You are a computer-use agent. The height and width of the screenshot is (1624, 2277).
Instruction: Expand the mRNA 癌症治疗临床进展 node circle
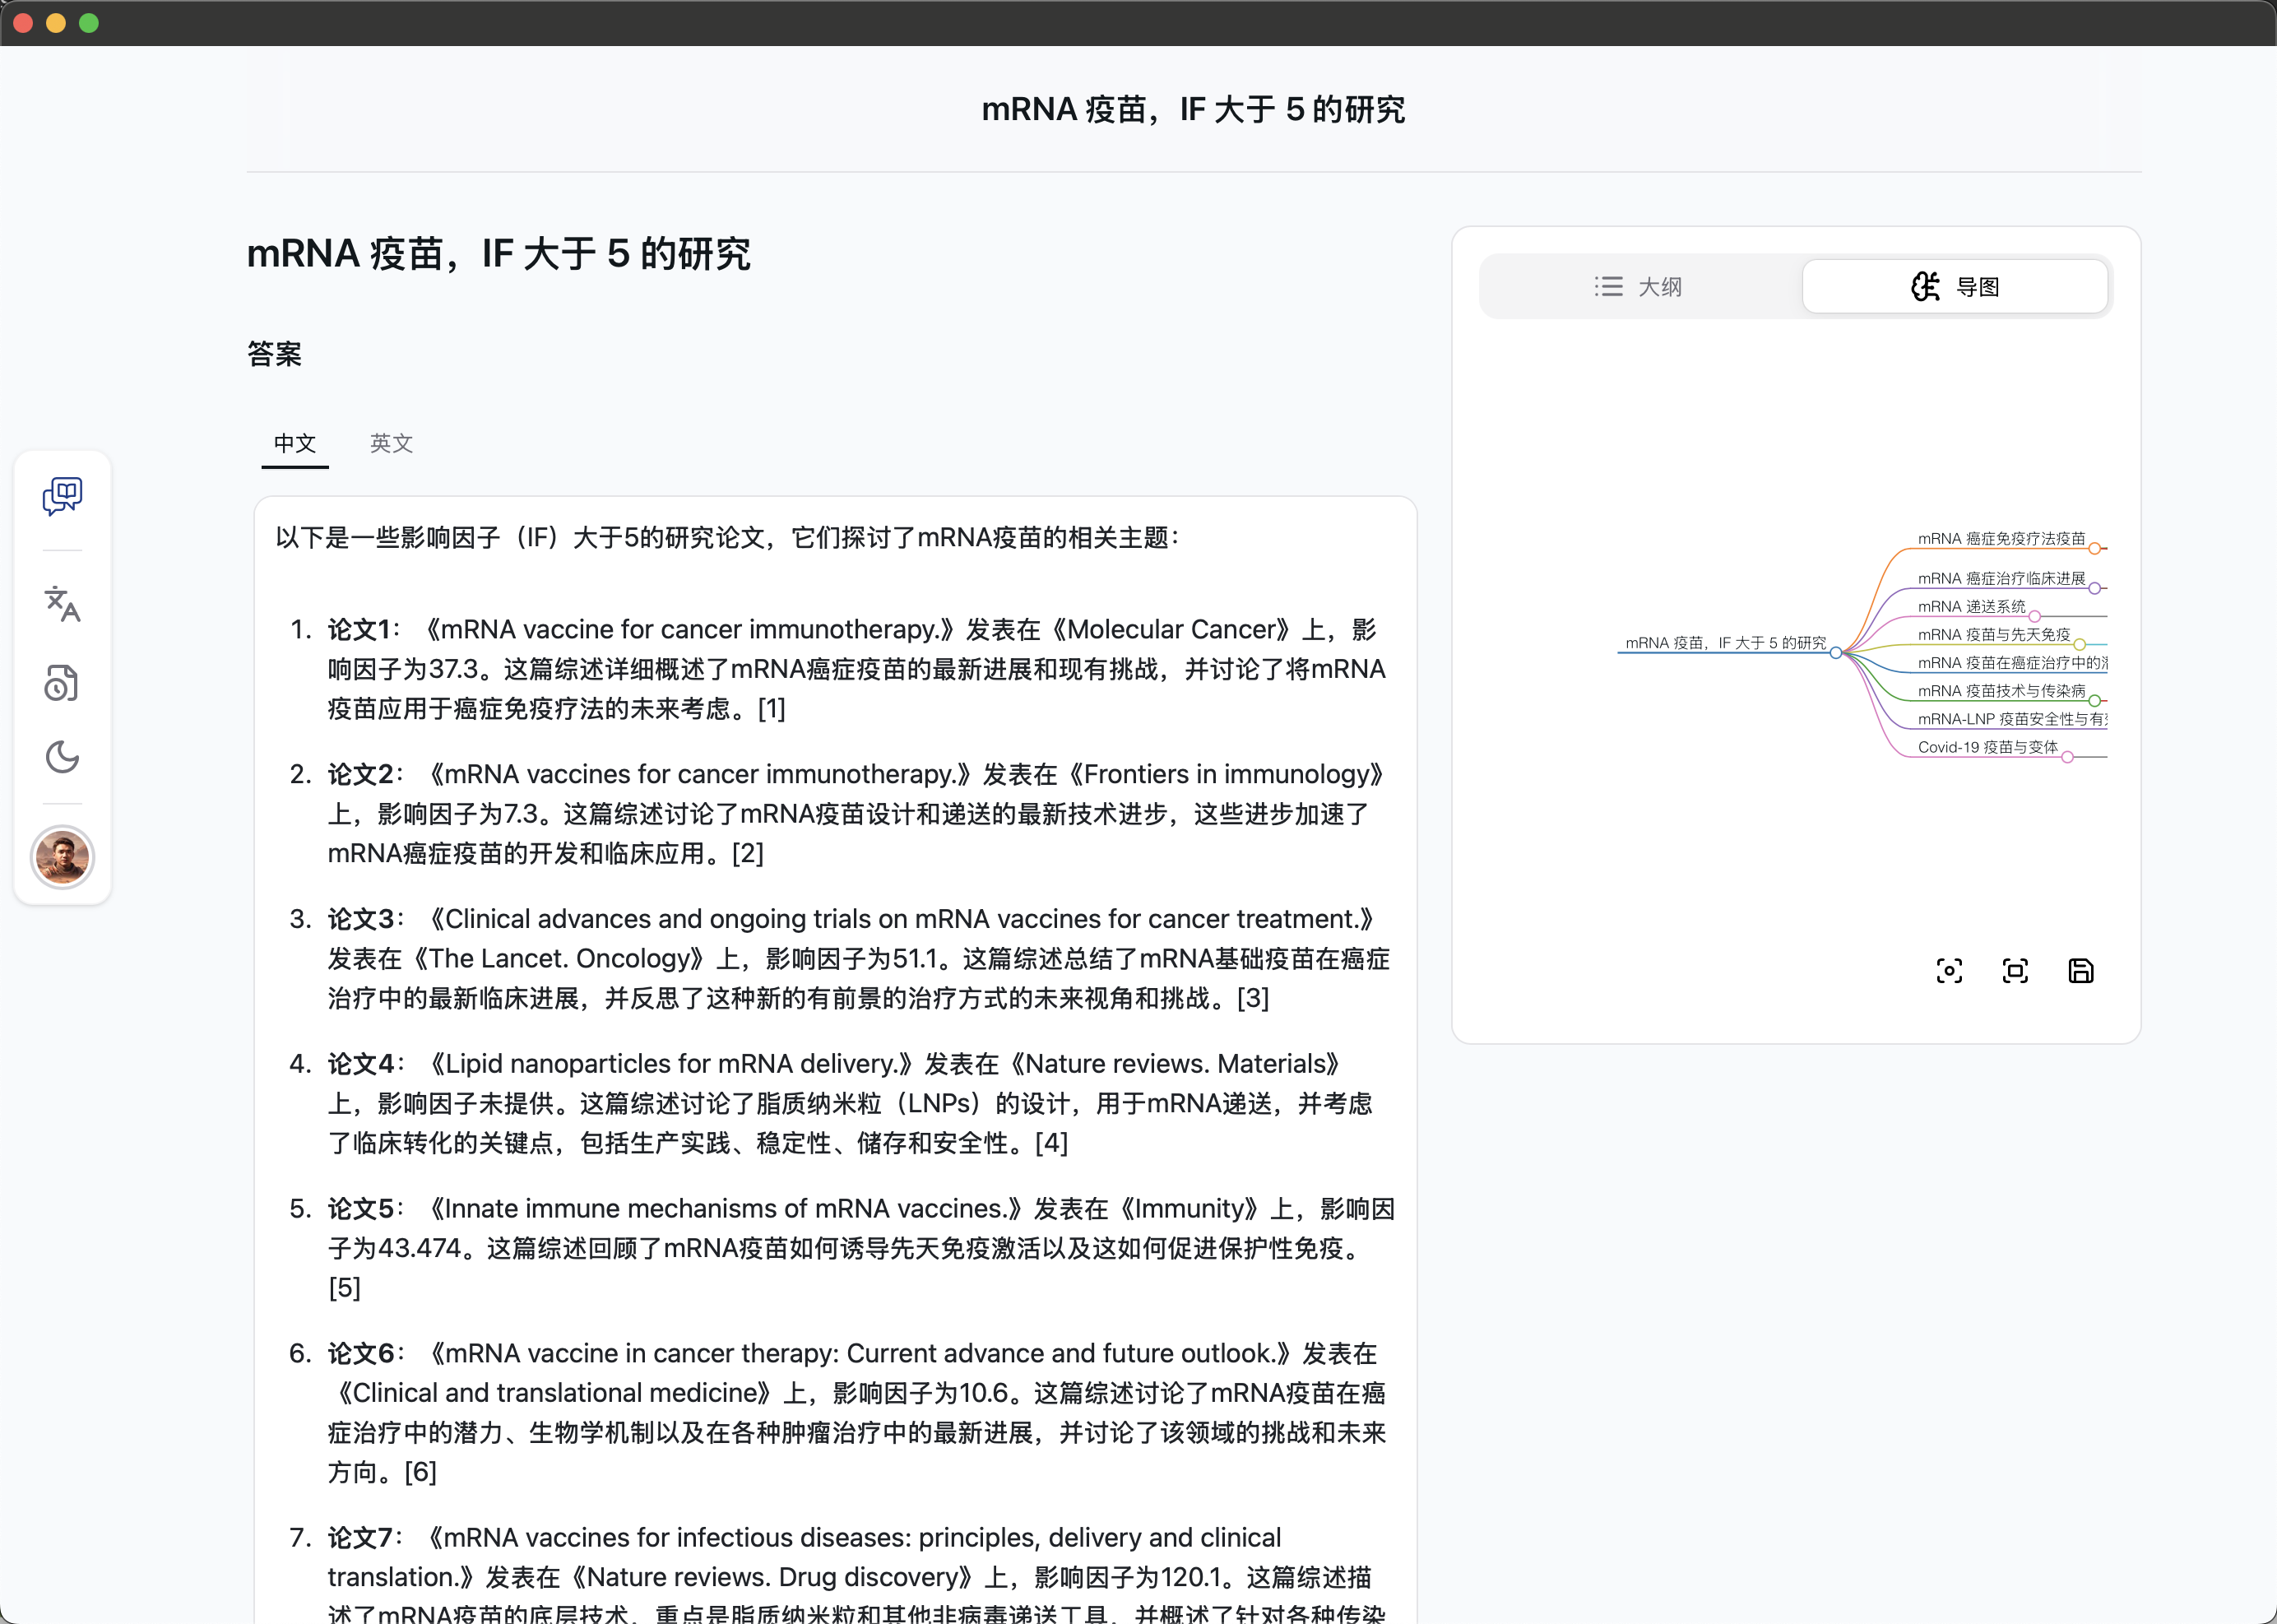point(2094,588)
